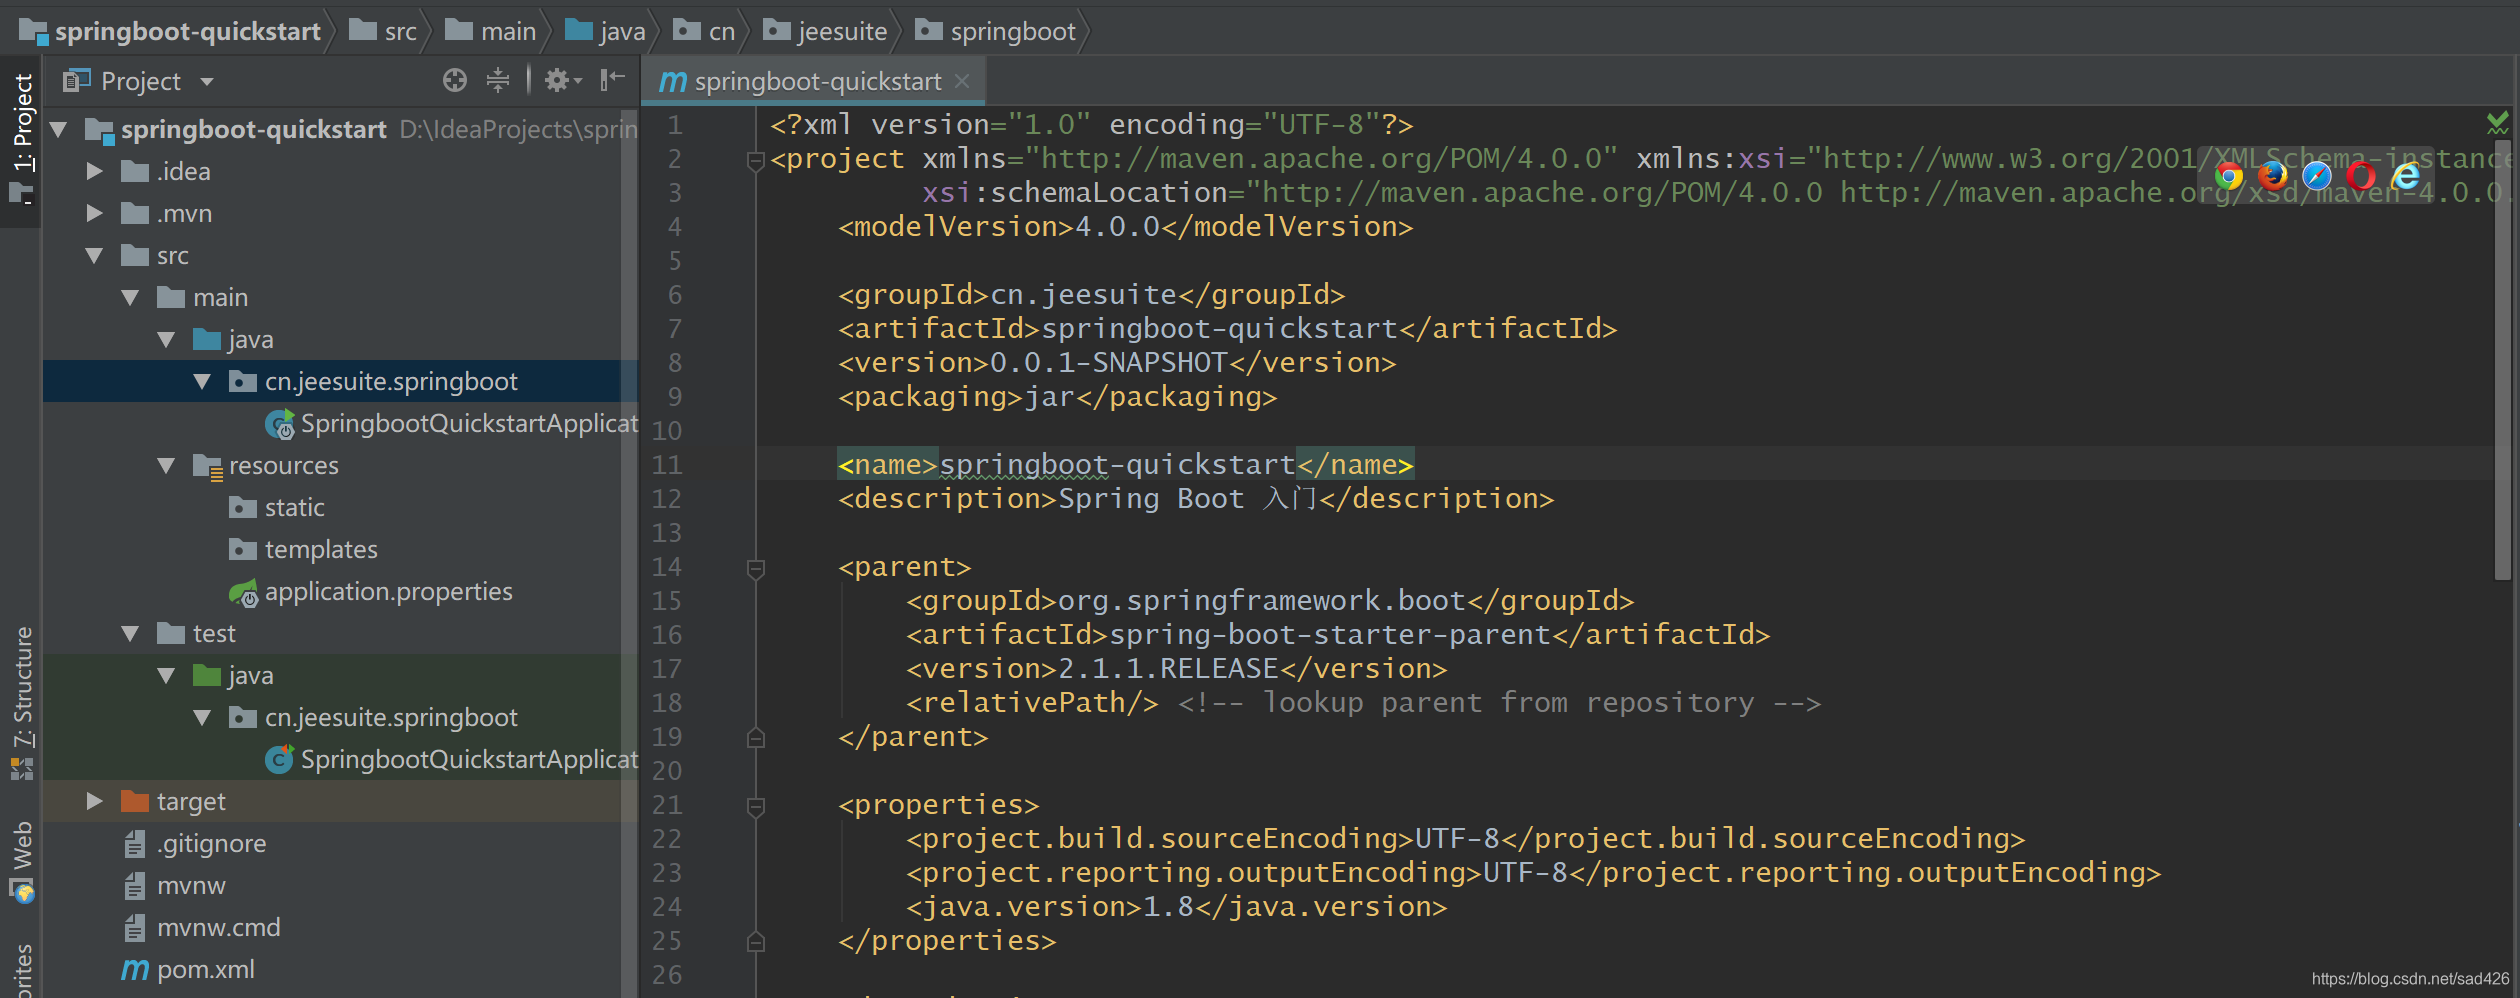Screen dimensions: 2520x998
Task: Toggle the Web tool window tab
Action: click(x=21, y=862)
